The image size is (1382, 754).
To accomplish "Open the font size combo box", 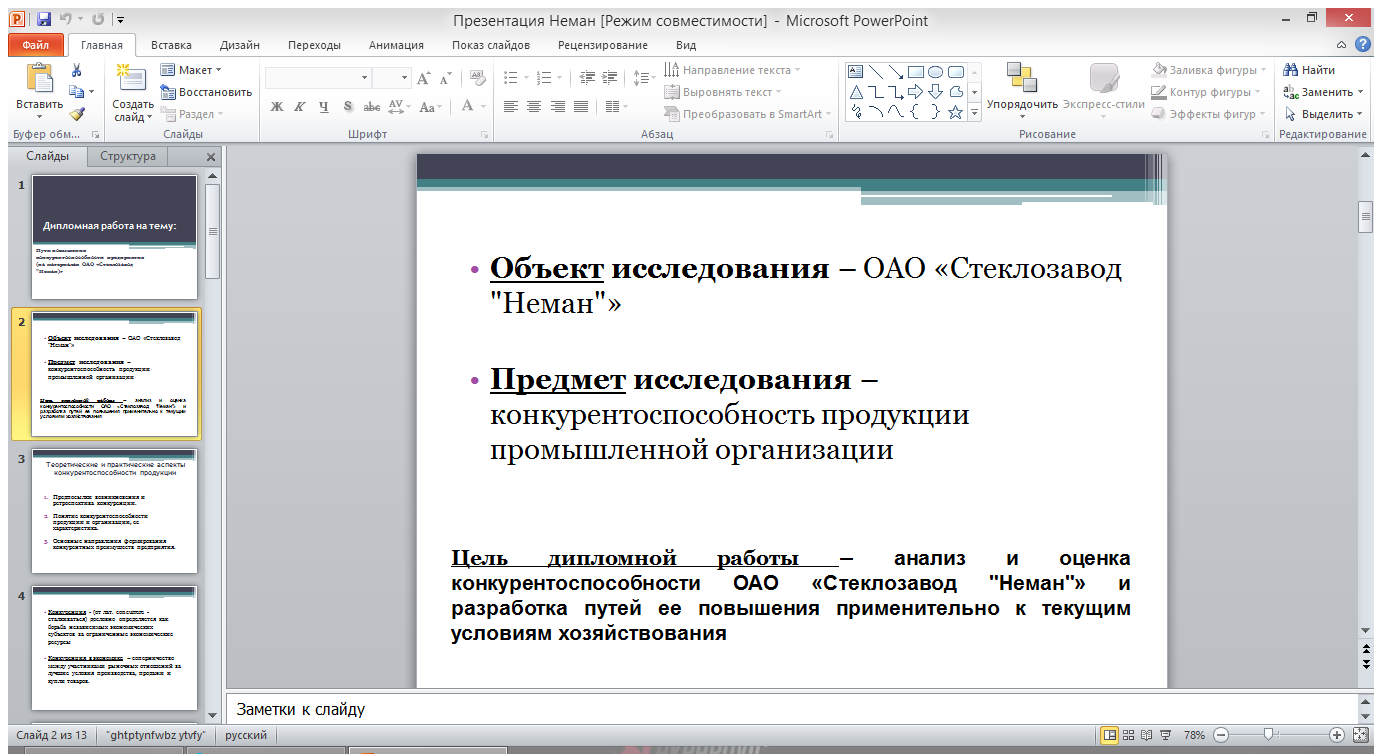I will point(392,78).
